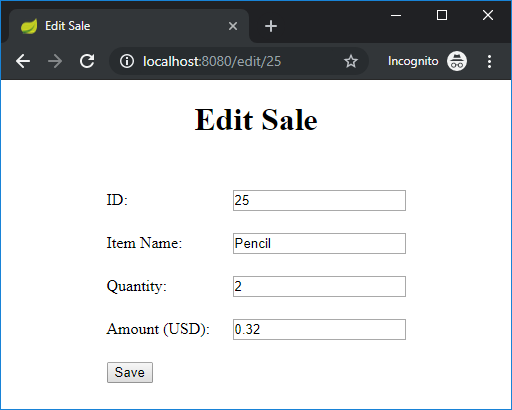Maximize the browser window
The image size is (512, 410).
pos(442,15)
